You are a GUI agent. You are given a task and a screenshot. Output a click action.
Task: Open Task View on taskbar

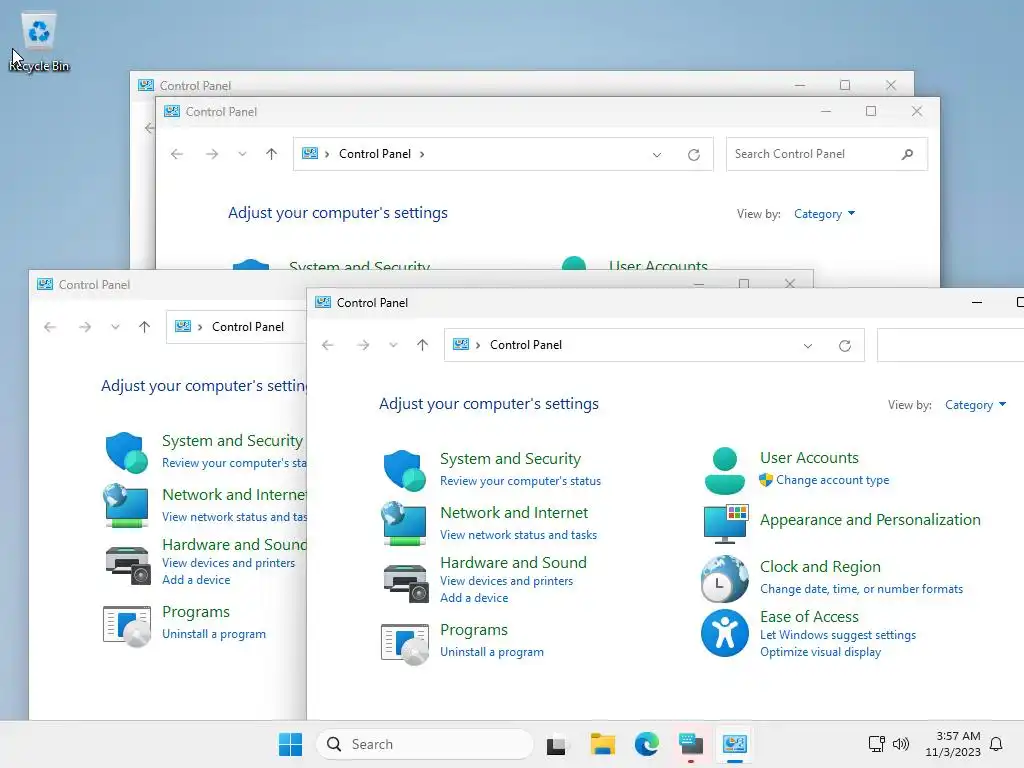click(x=556, y=744)
